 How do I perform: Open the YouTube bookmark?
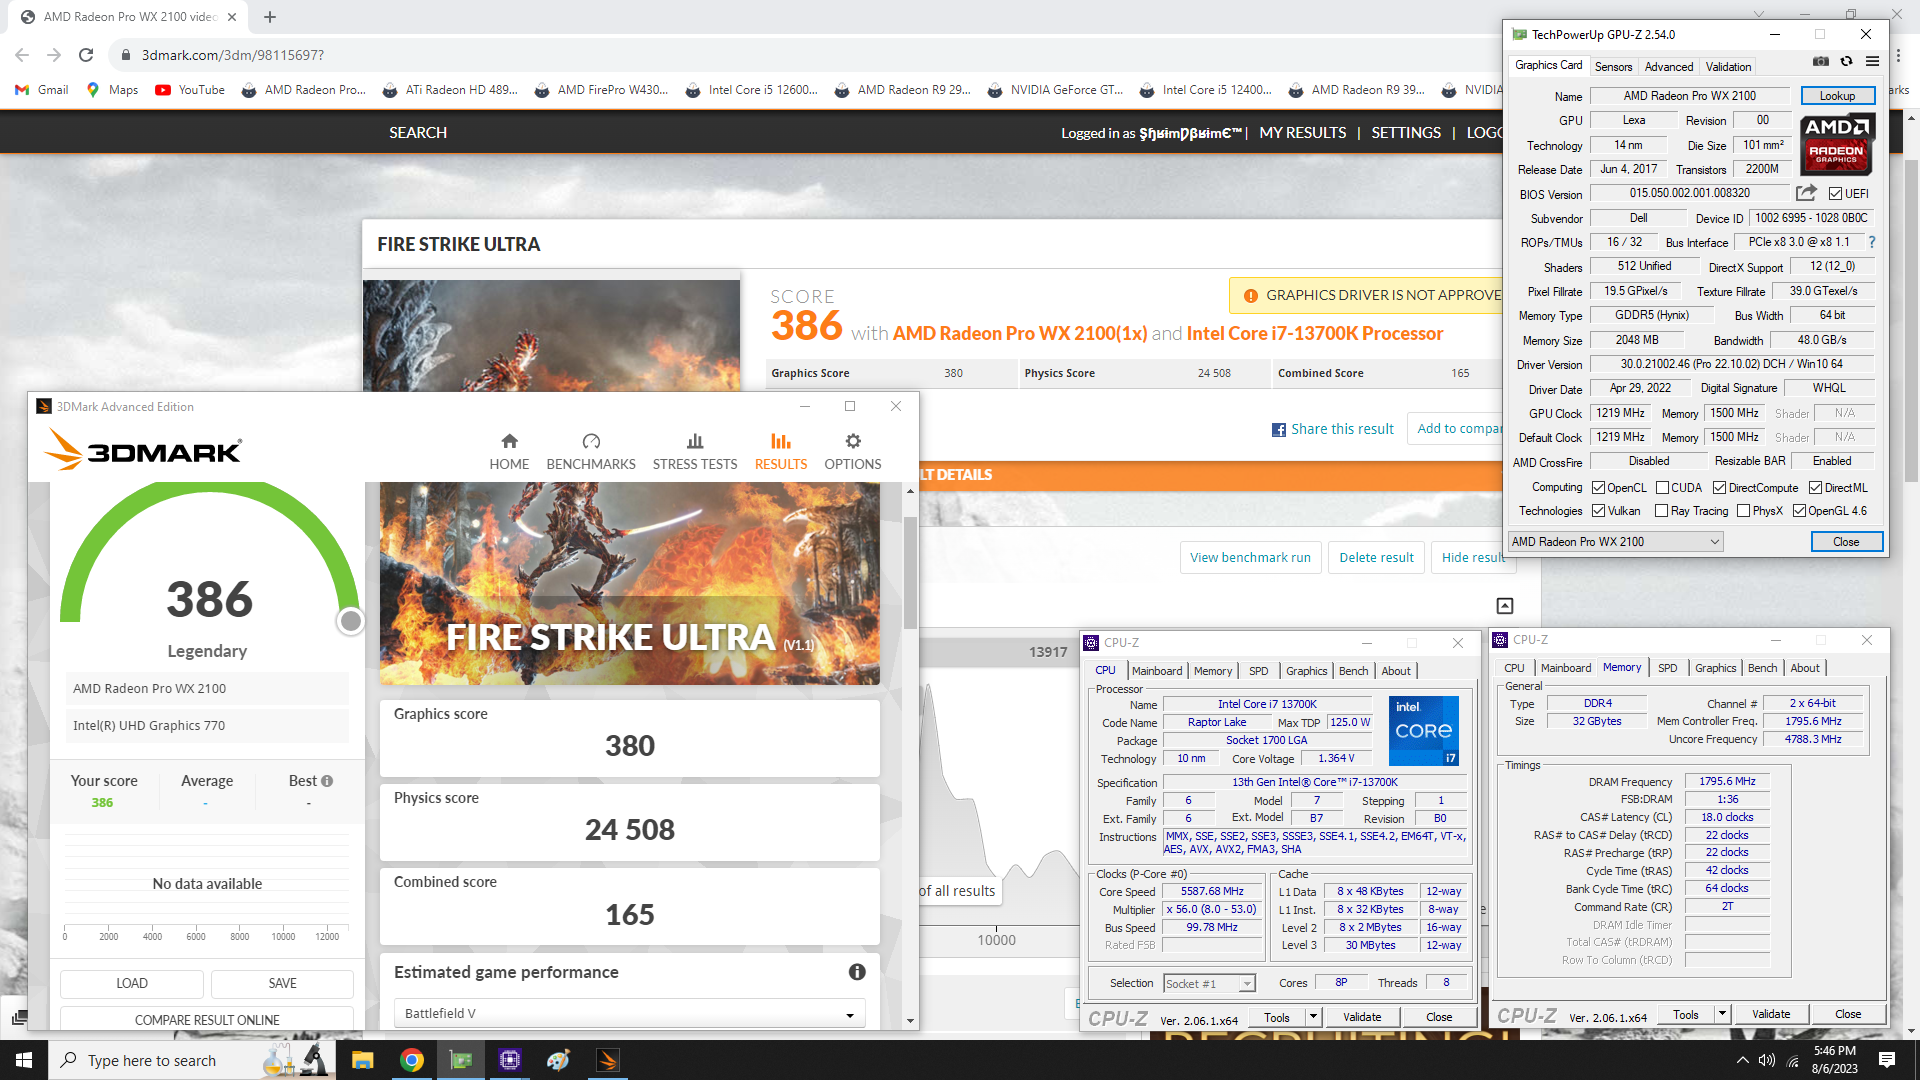coord(190,90)
